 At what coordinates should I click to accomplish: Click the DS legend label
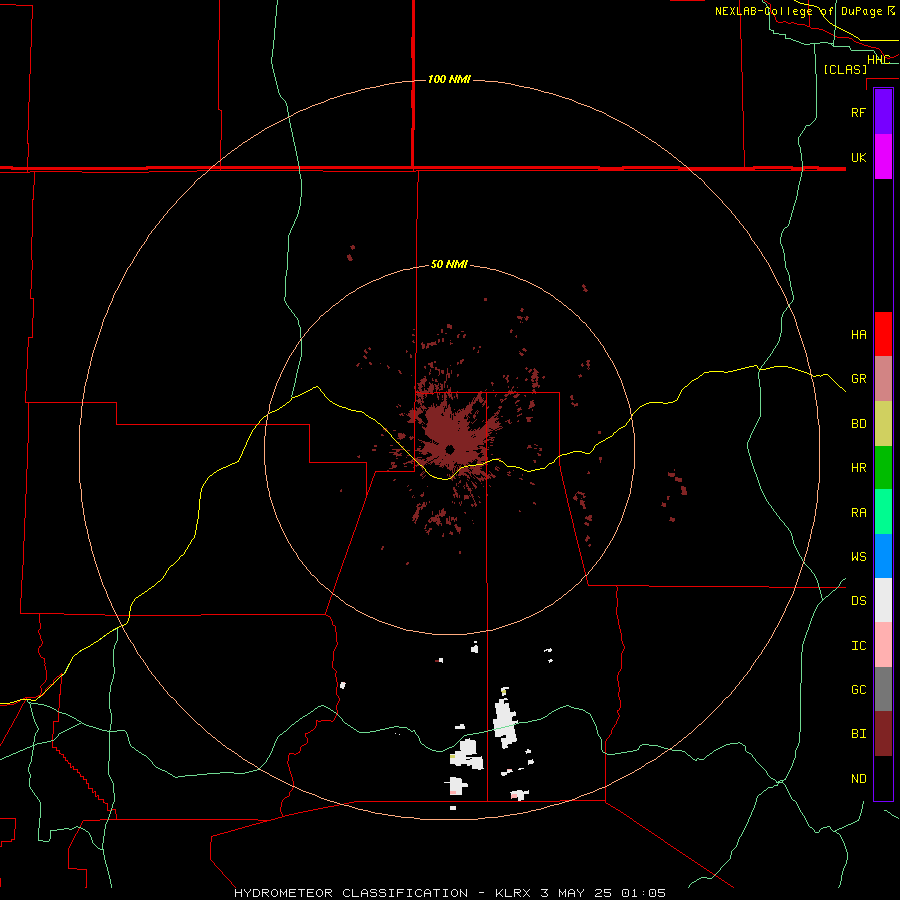[858, 601]
